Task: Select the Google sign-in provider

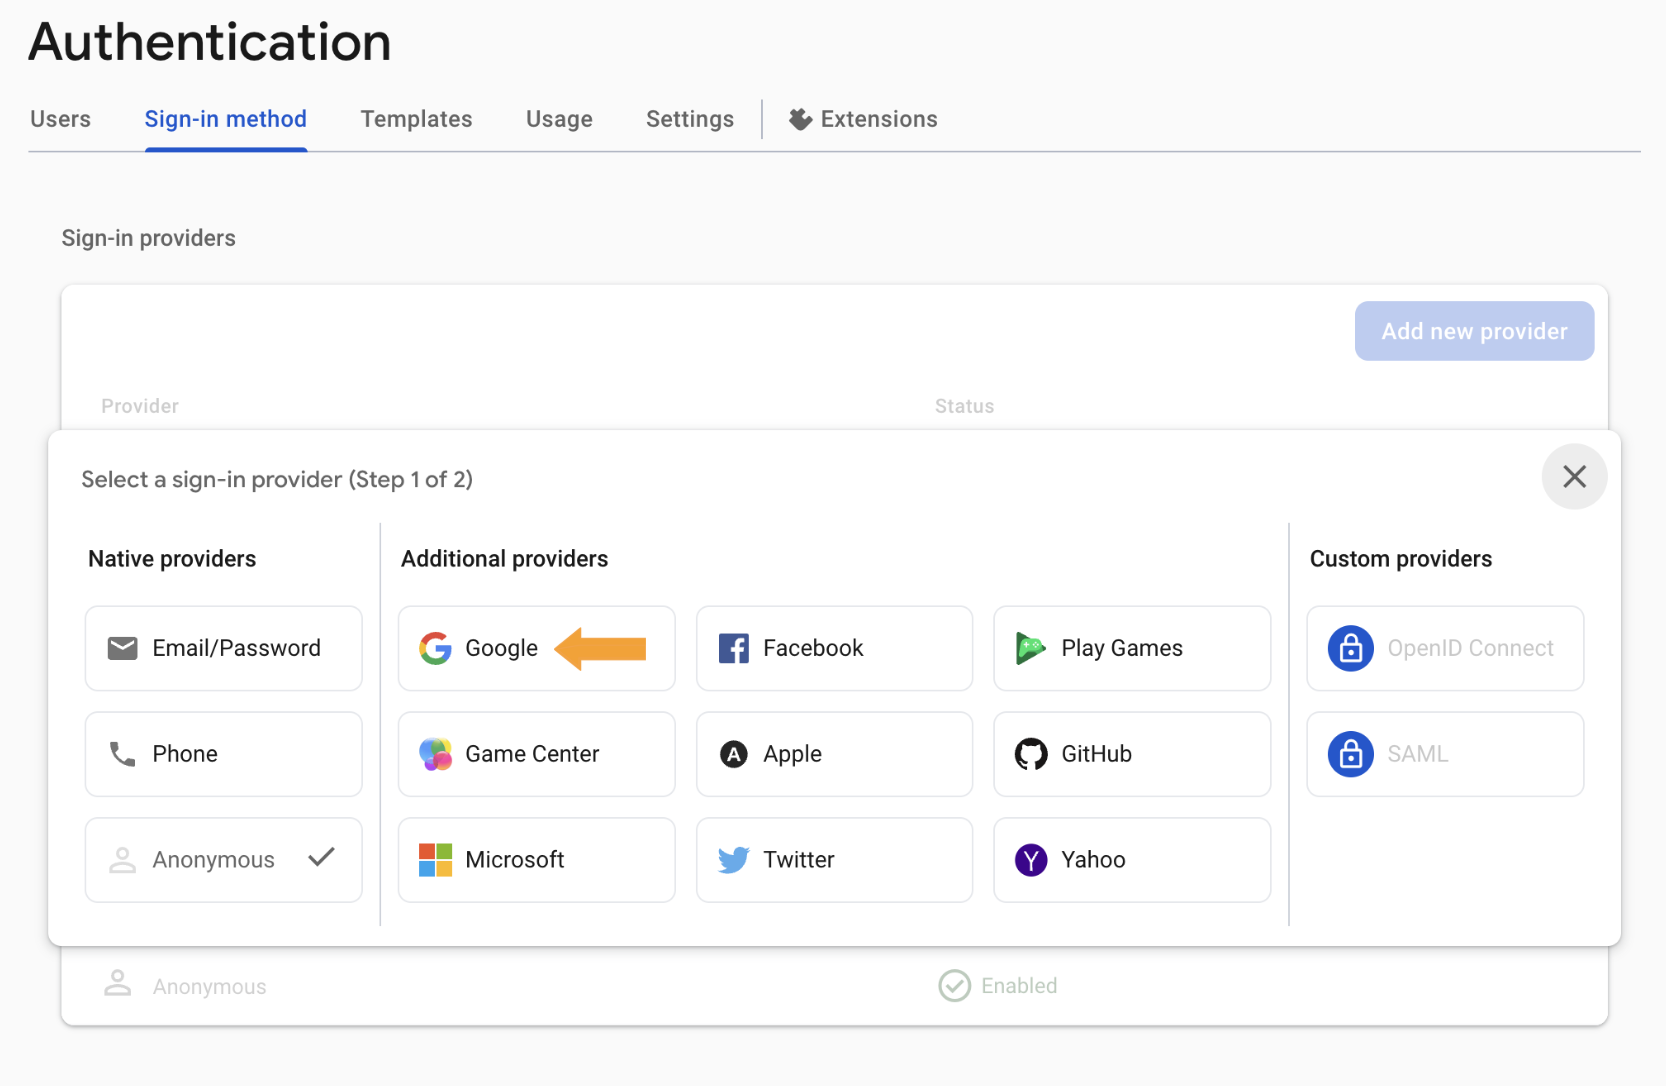Action: [x=537, y=648]
